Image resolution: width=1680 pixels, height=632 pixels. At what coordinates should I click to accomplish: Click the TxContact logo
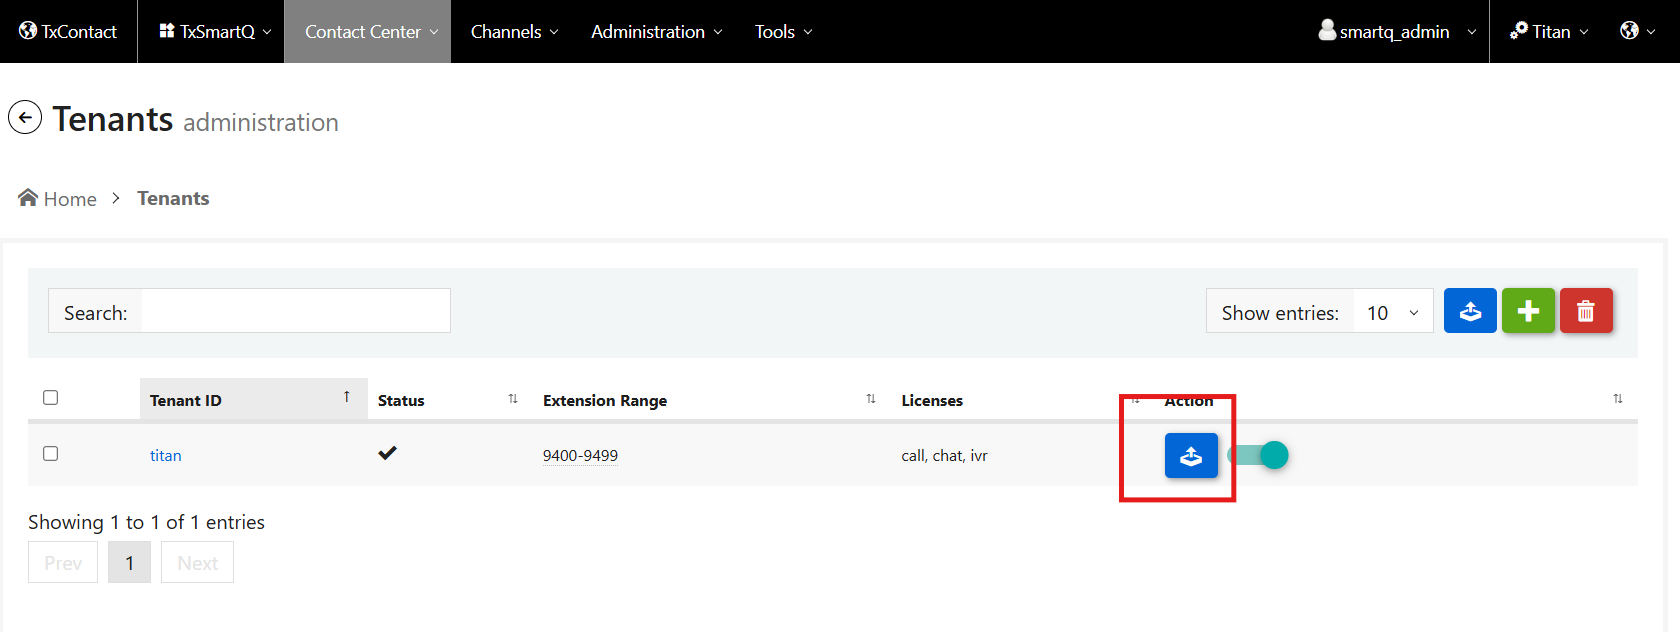click(68, 31)
